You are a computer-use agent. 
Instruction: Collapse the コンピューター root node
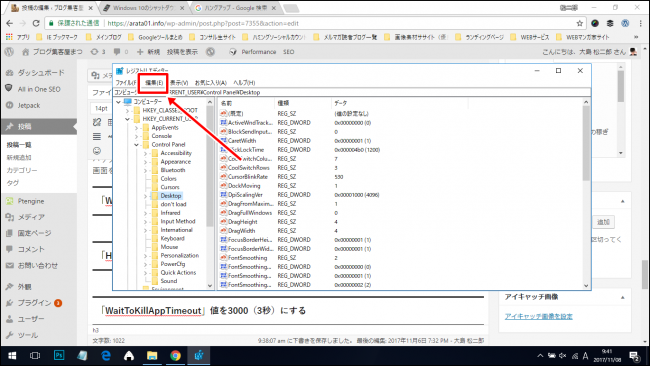pos(119,102)
